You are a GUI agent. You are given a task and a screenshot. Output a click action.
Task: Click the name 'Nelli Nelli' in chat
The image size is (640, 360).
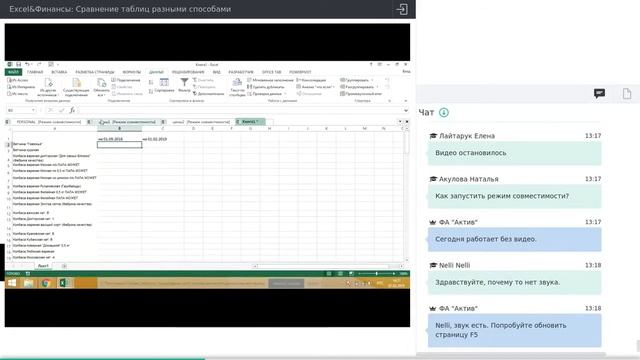(454, 265)
